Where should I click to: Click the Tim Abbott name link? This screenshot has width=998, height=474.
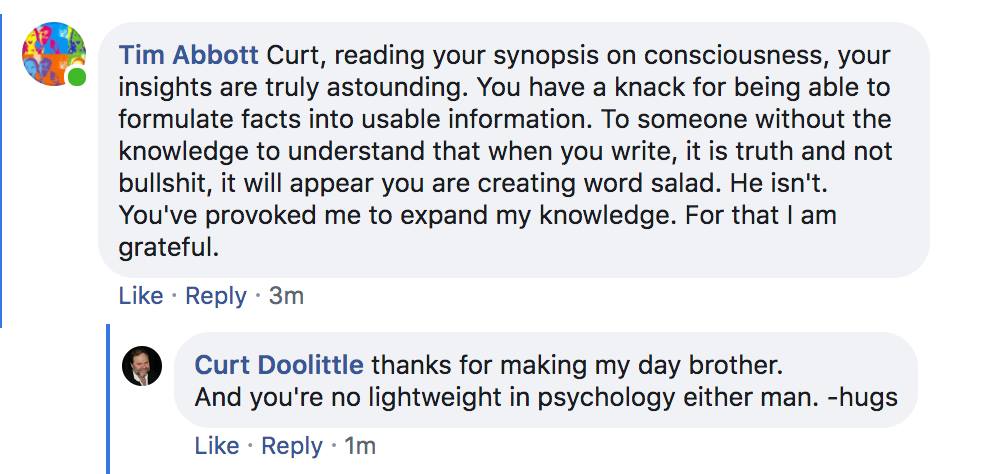click(188, 55)
